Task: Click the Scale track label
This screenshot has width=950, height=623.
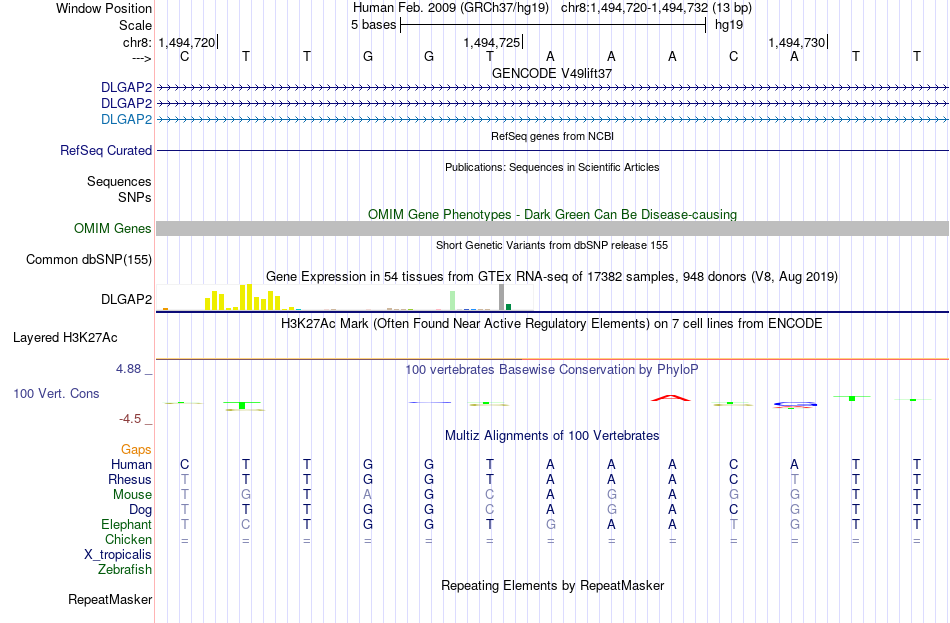Action: [135, 25]
